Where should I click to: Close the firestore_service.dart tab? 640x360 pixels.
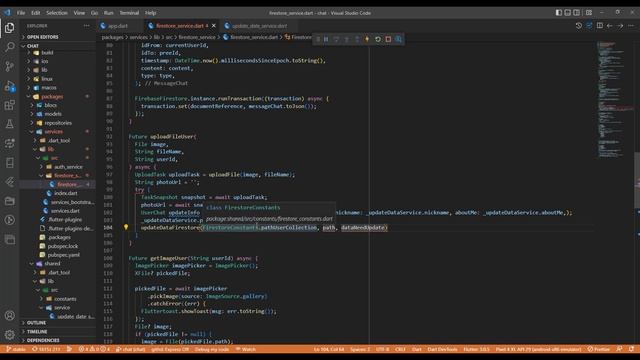(213, 26)
